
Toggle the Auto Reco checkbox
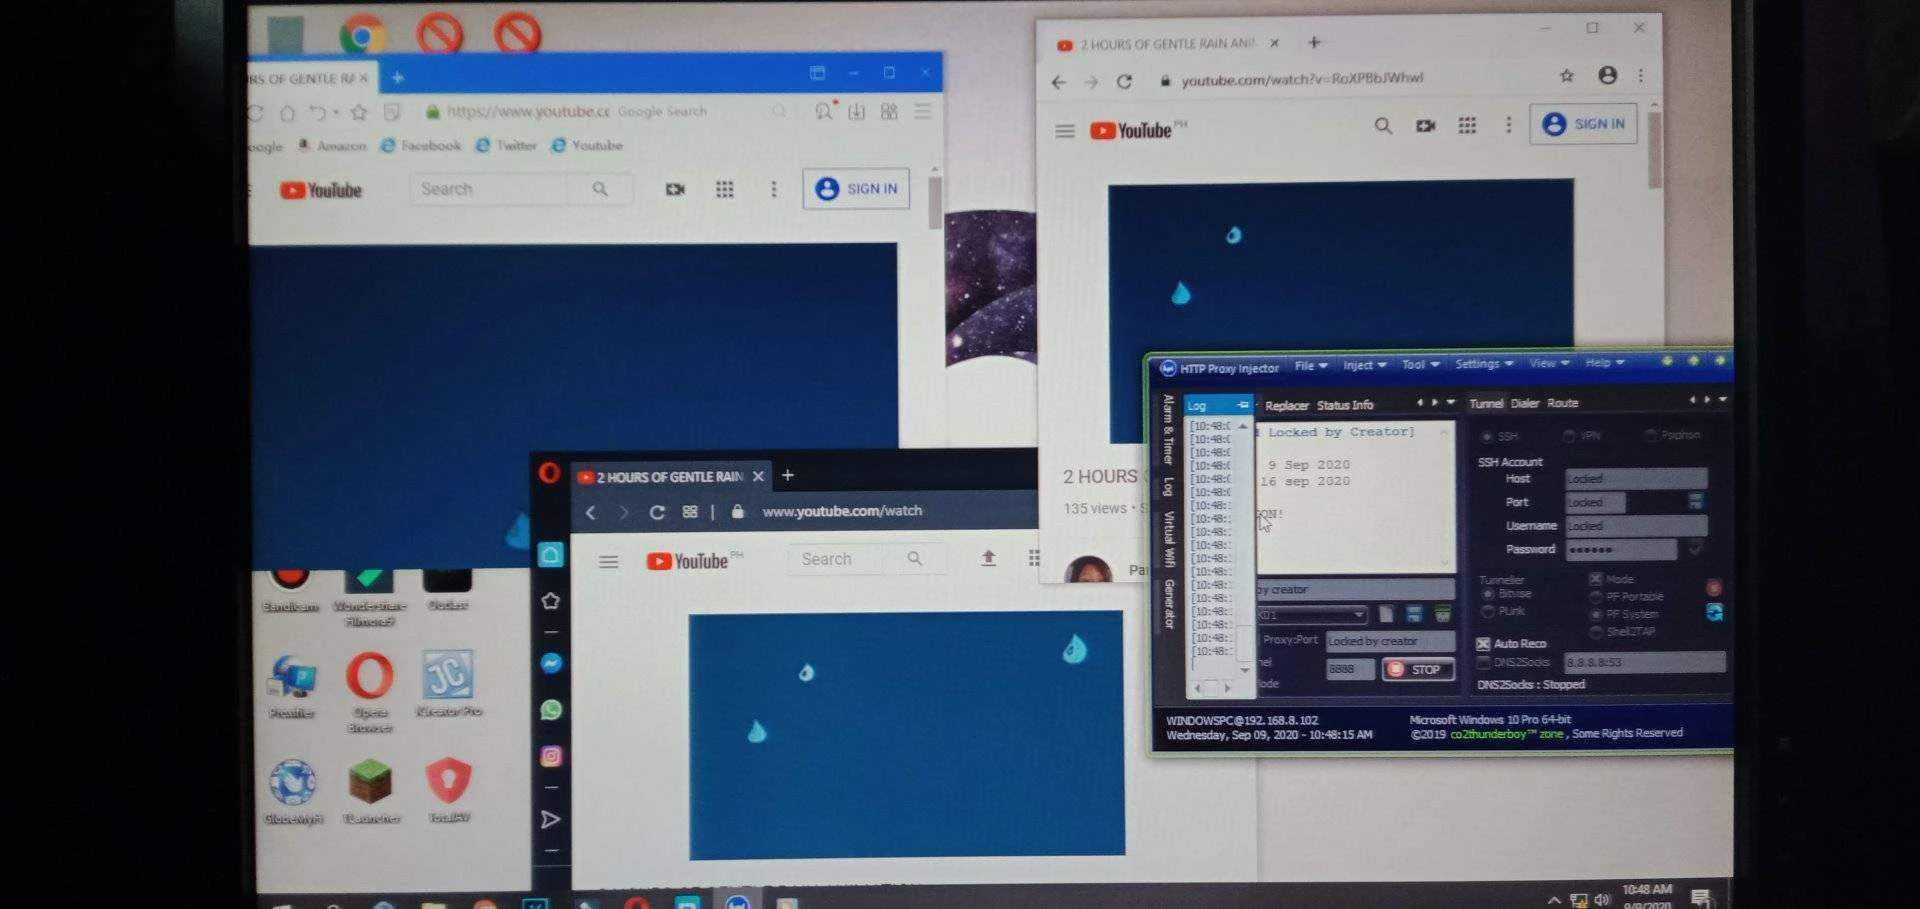click(x=1483, y=644)
